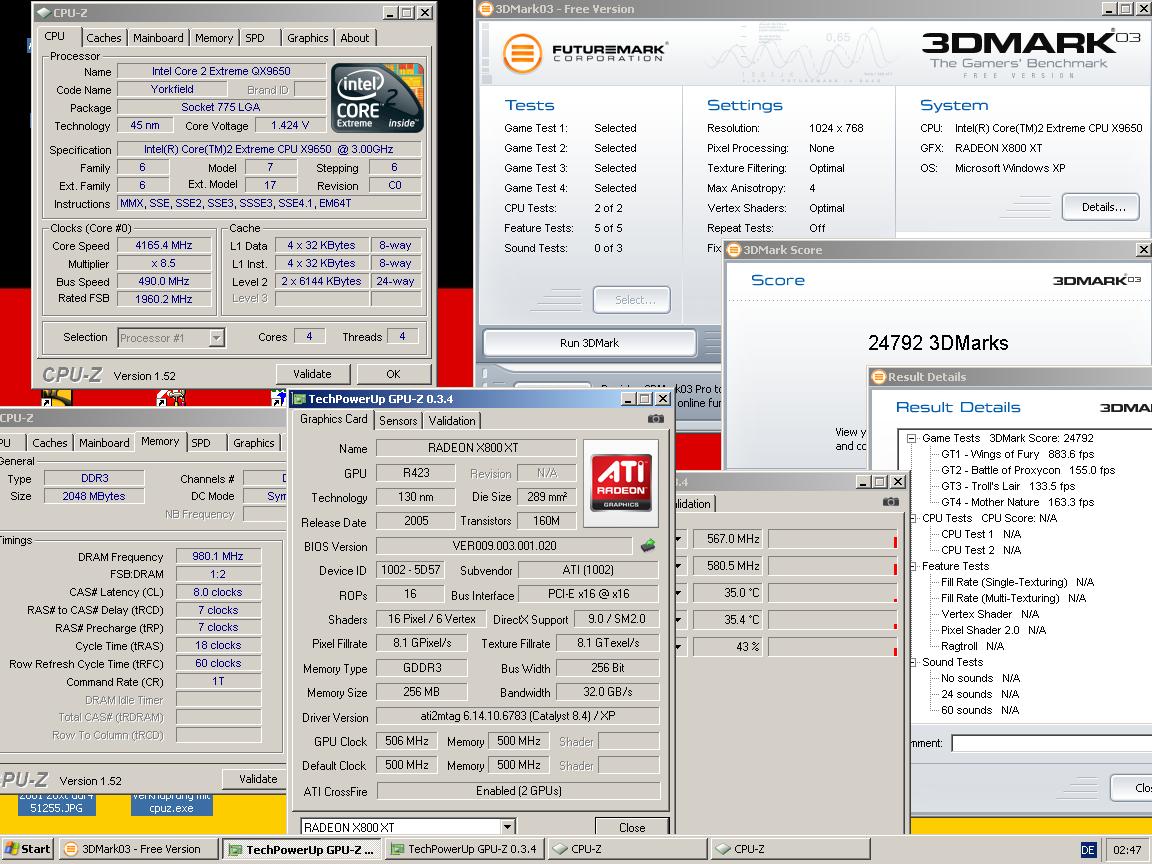
Task: Open sensor dropdown arrow next to 580.5 MHz
Action: (x=678, y=566)
